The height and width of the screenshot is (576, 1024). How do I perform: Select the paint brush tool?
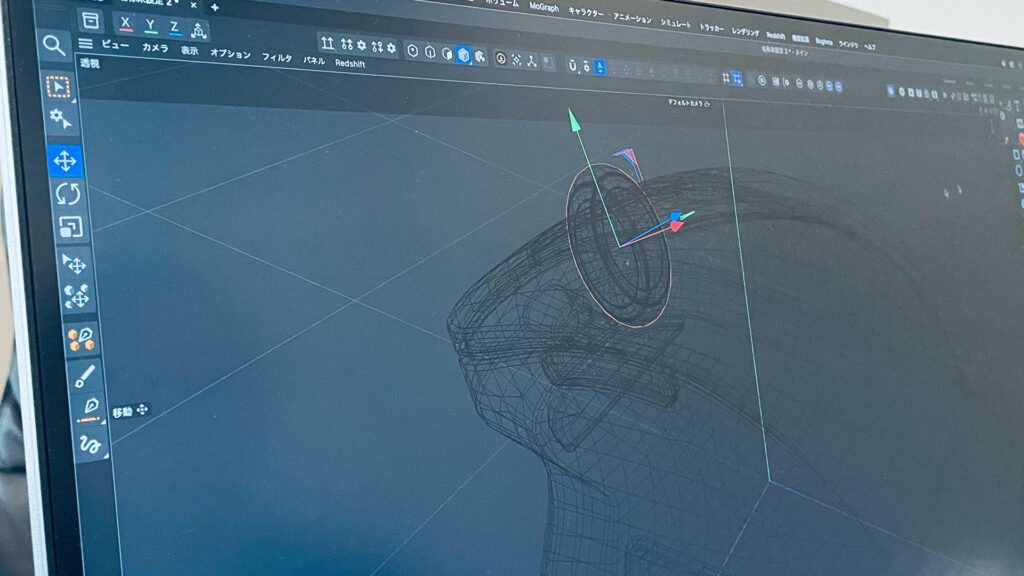(85, 376)
